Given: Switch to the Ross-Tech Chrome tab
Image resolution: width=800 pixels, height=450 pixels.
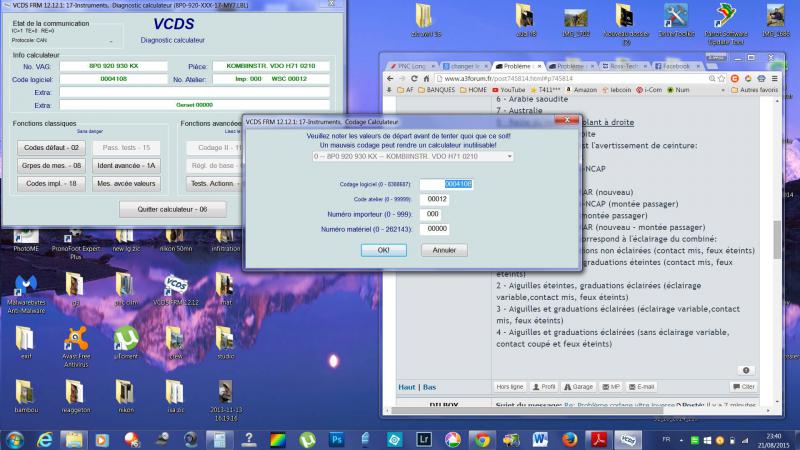Looking at the screenshot, I should pyautogui.click(x=624, y=66).
